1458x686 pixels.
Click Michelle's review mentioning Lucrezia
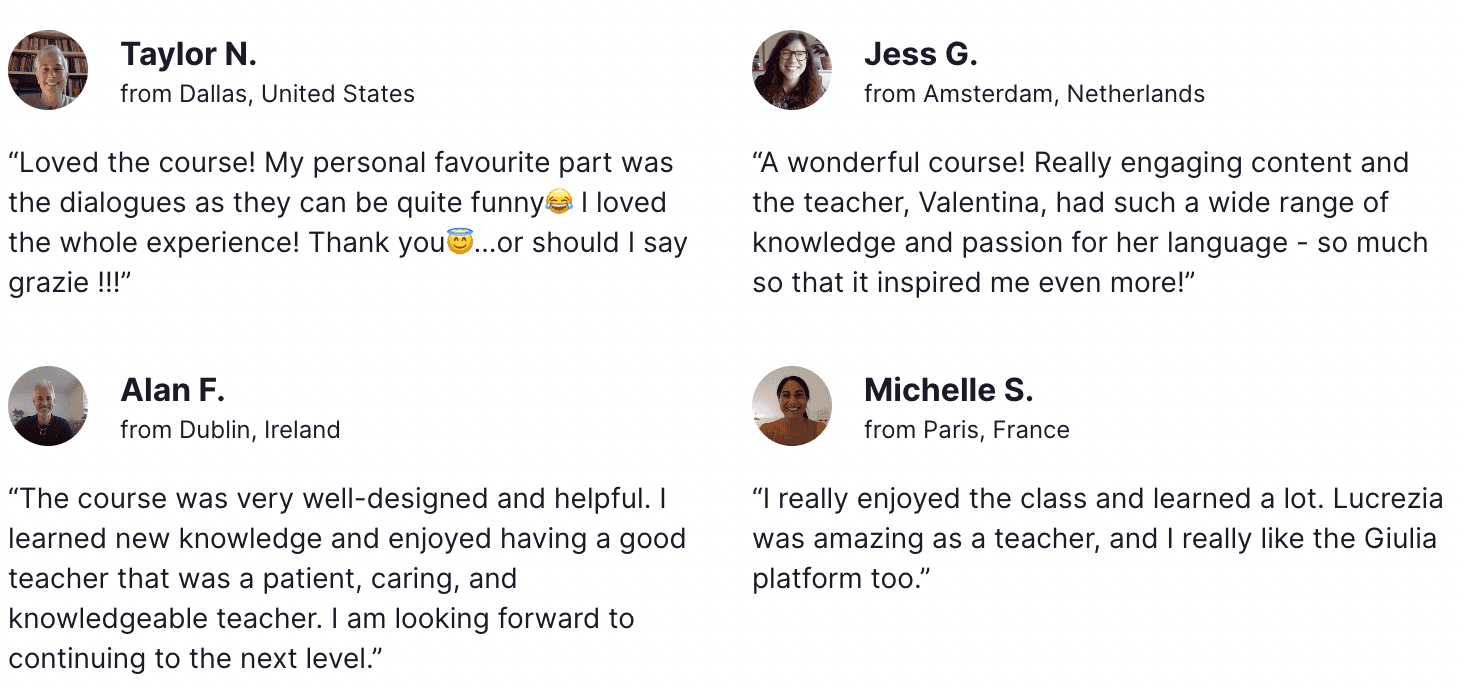coord(1094,538)
